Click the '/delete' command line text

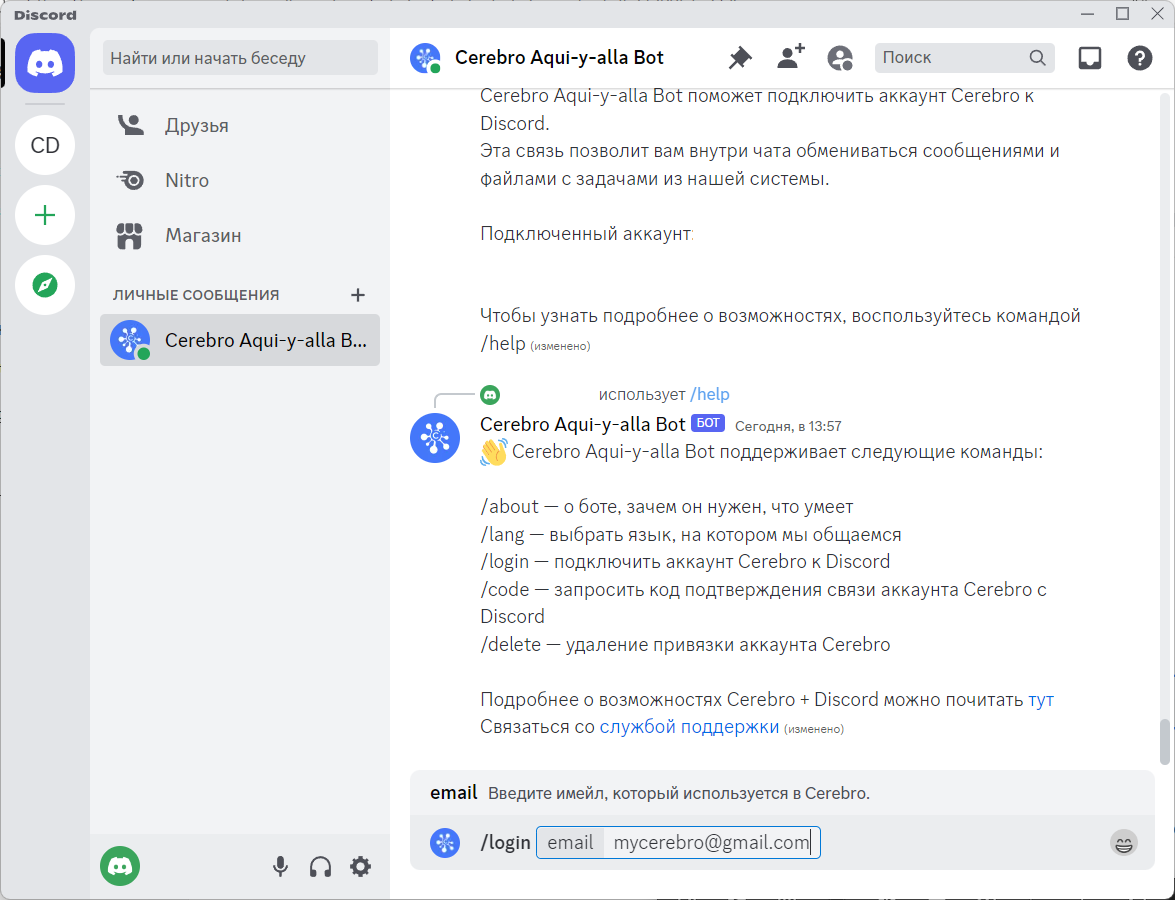(685, 645)
